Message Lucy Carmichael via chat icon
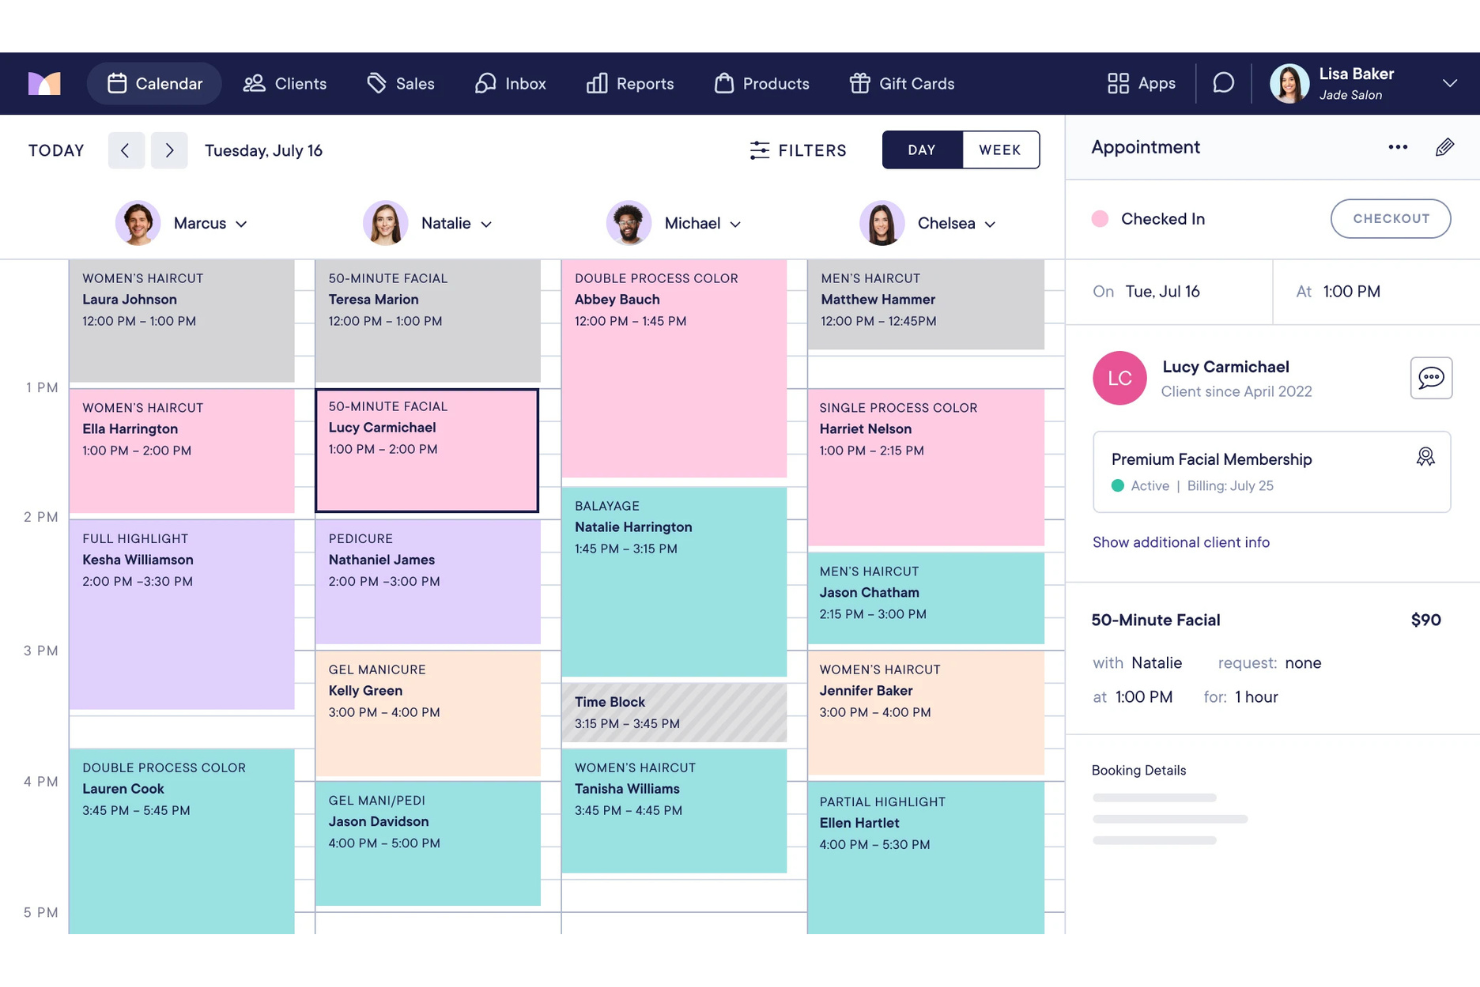 point(1430,378)
